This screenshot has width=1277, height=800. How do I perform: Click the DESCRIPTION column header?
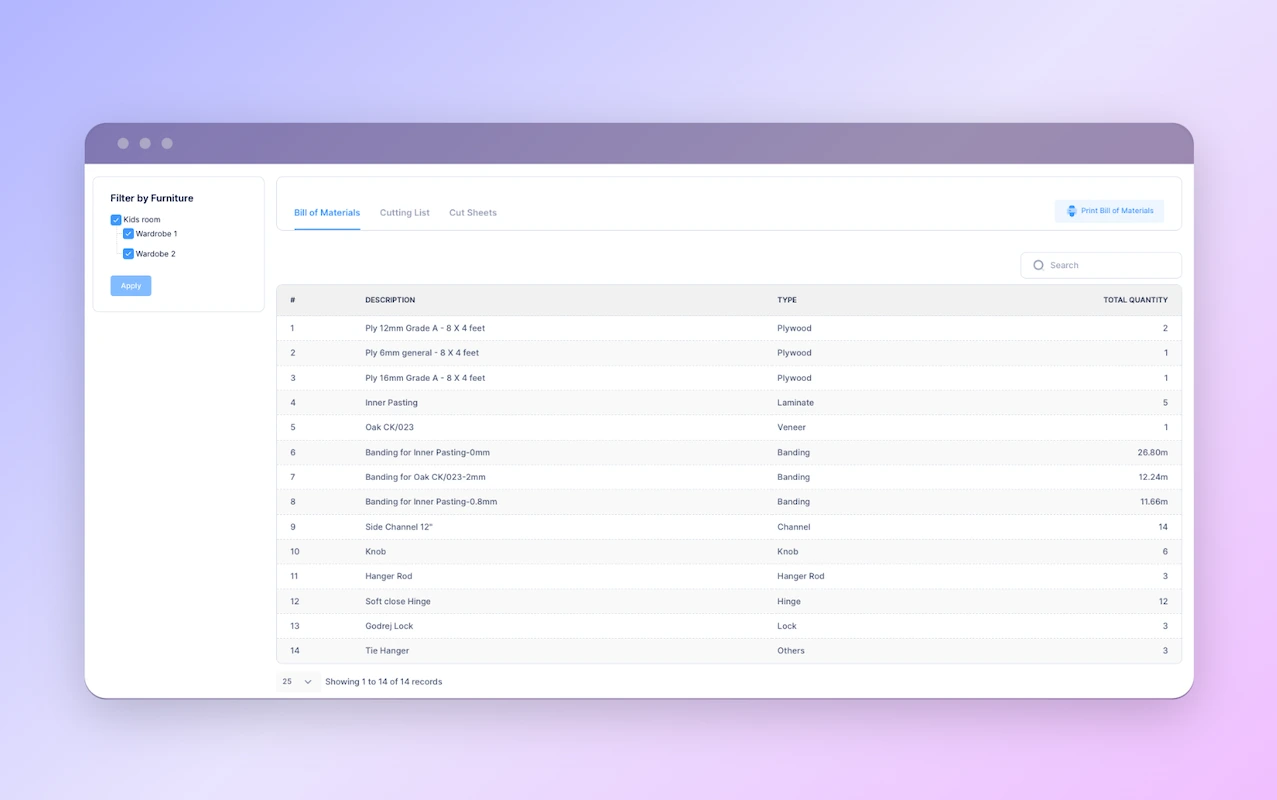(390, 299)
